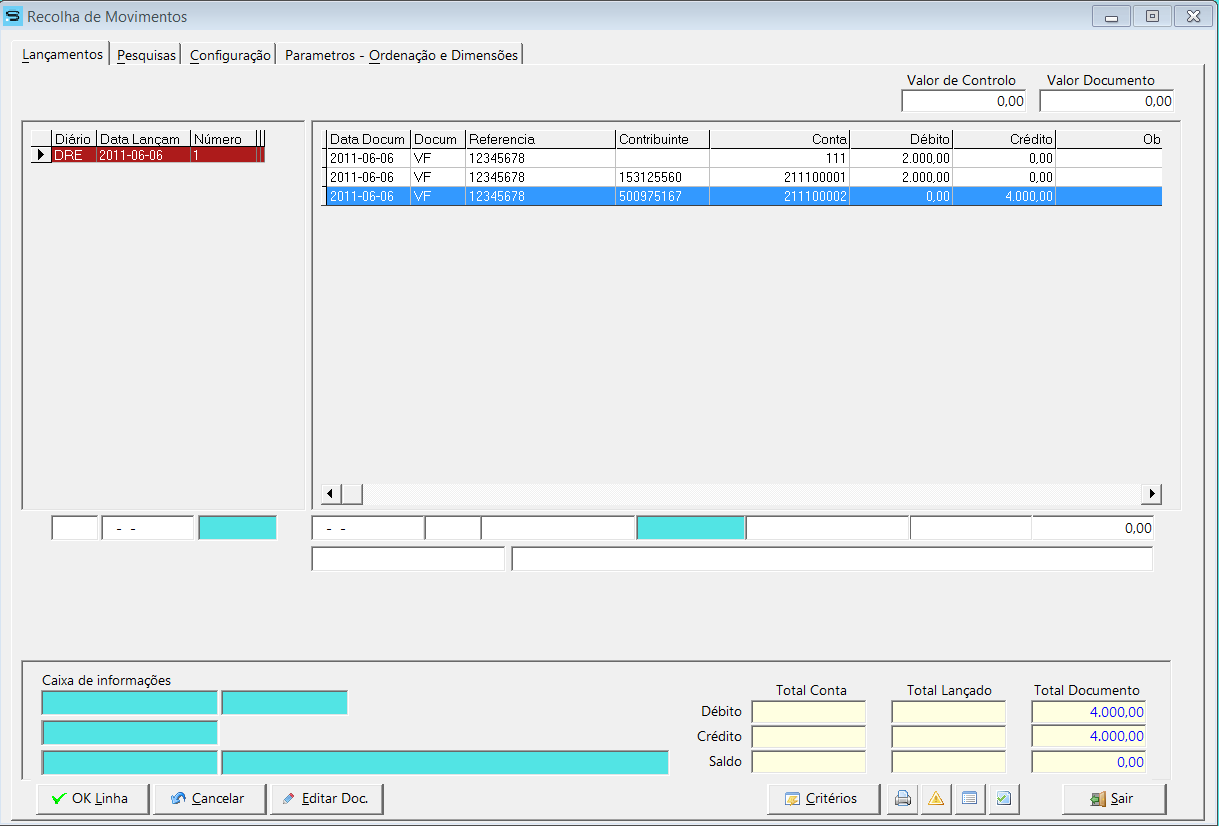Sort by the Débito column header
The height and width of the screenshot is (826, 1219).
pyautogui.click(x=901, y=139)
